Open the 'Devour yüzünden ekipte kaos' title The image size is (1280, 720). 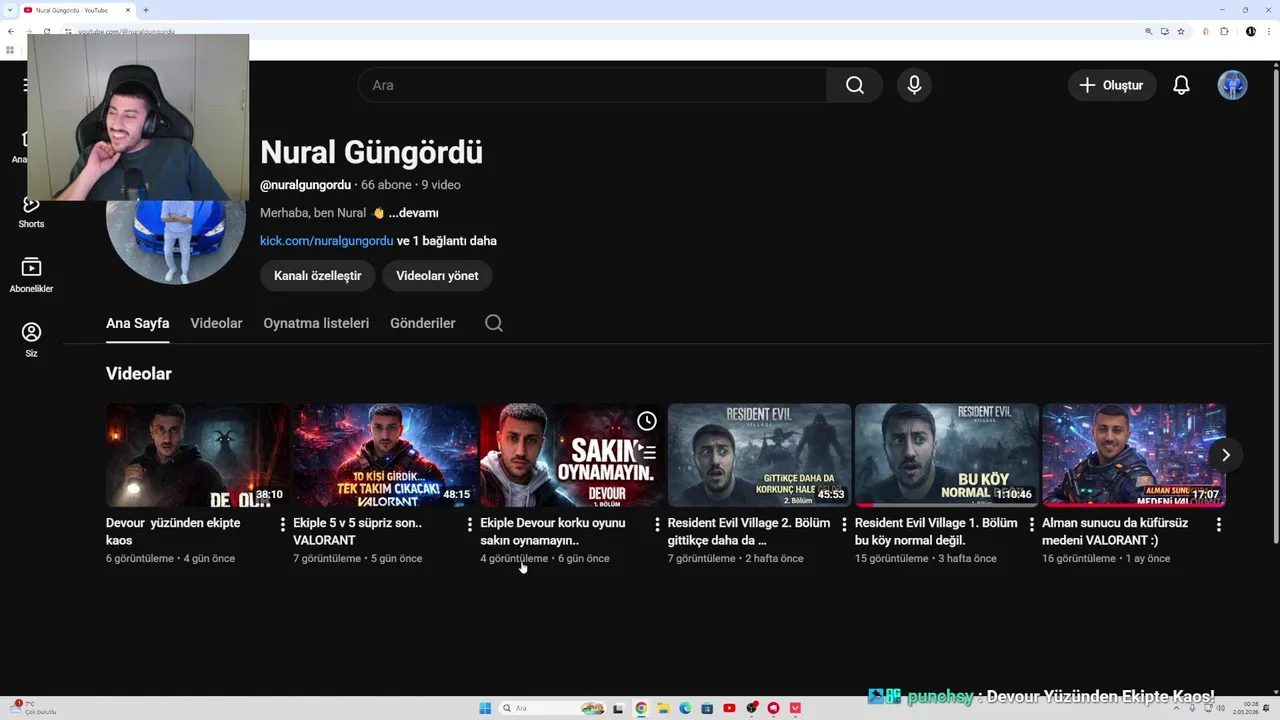pos(173,531)
